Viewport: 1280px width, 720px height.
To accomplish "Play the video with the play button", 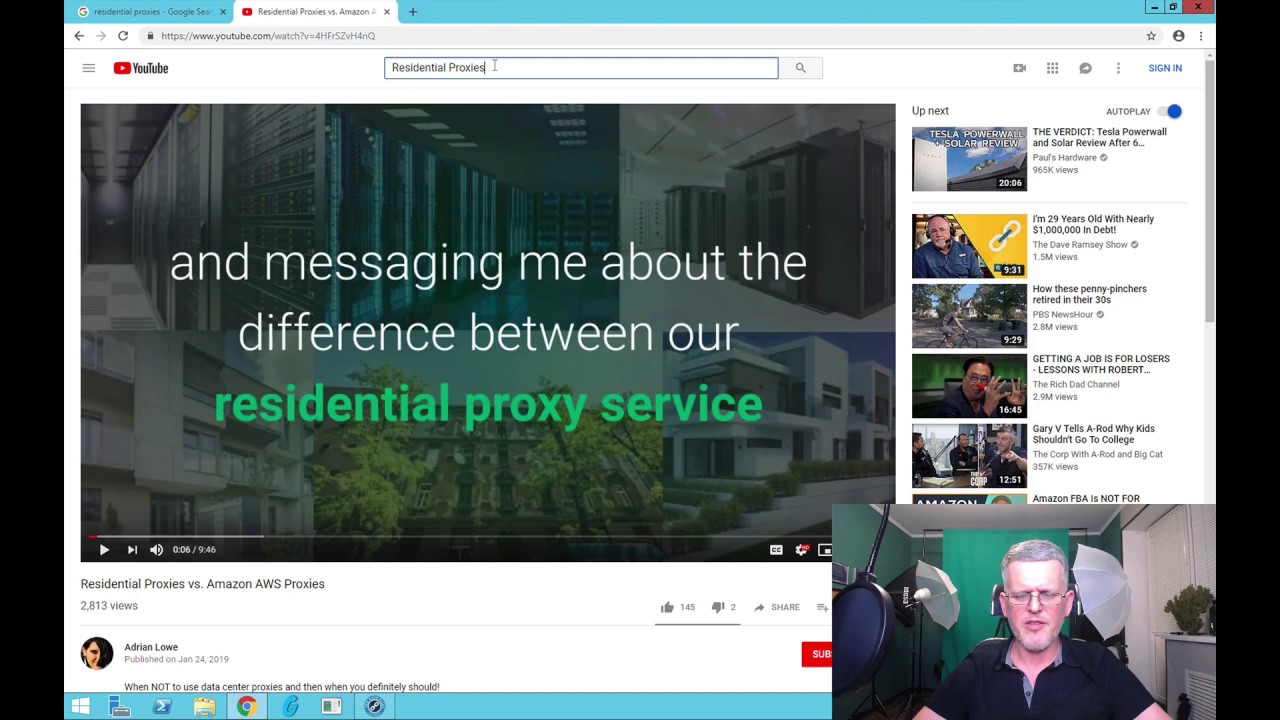I will pyautogui.click(x=104, y=550).
